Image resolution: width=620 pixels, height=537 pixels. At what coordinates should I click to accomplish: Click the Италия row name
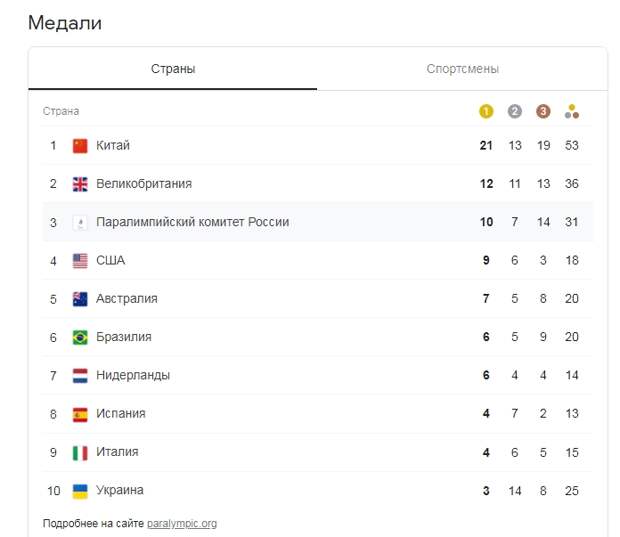pos(117,452)
